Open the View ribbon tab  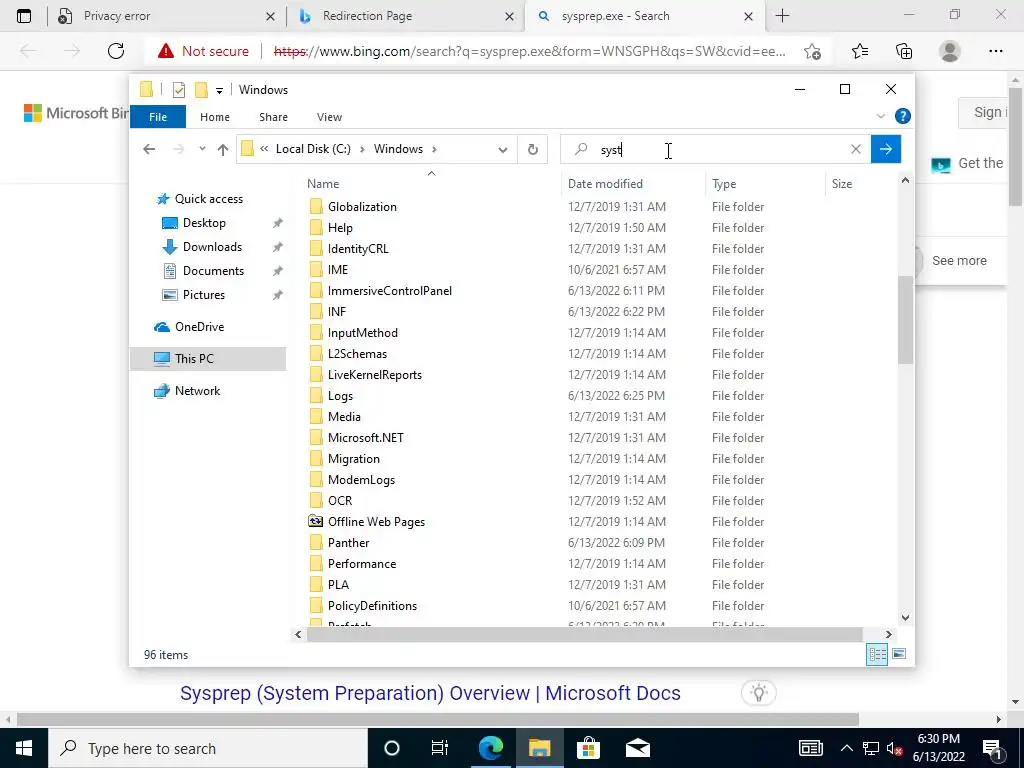click(329, 117)
